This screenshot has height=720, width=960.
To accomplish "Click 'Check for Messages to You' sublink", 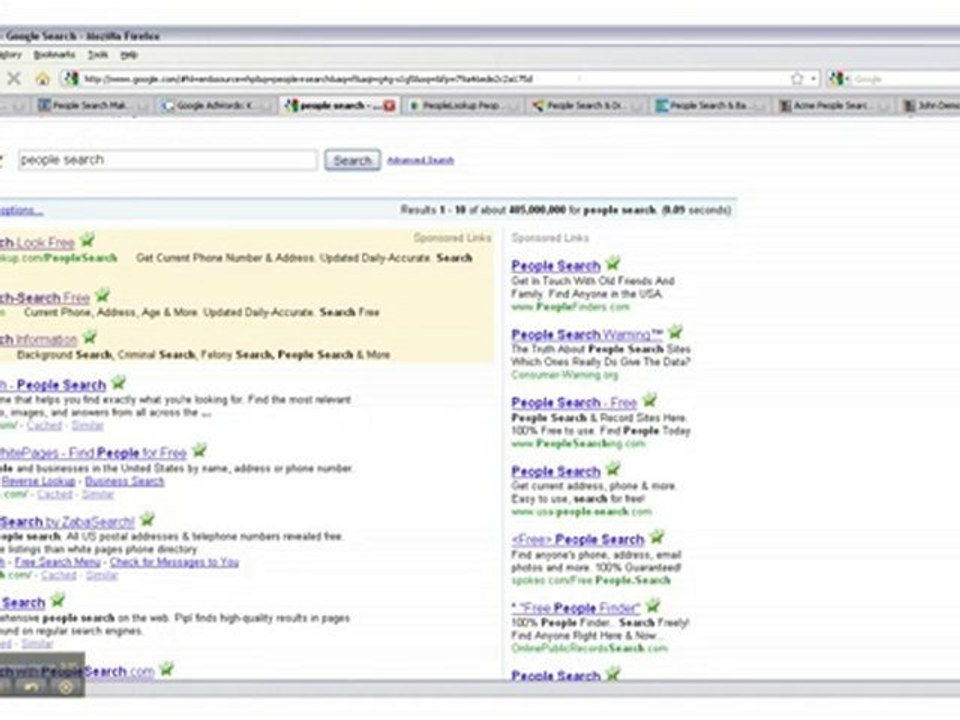I will [174, 562].
